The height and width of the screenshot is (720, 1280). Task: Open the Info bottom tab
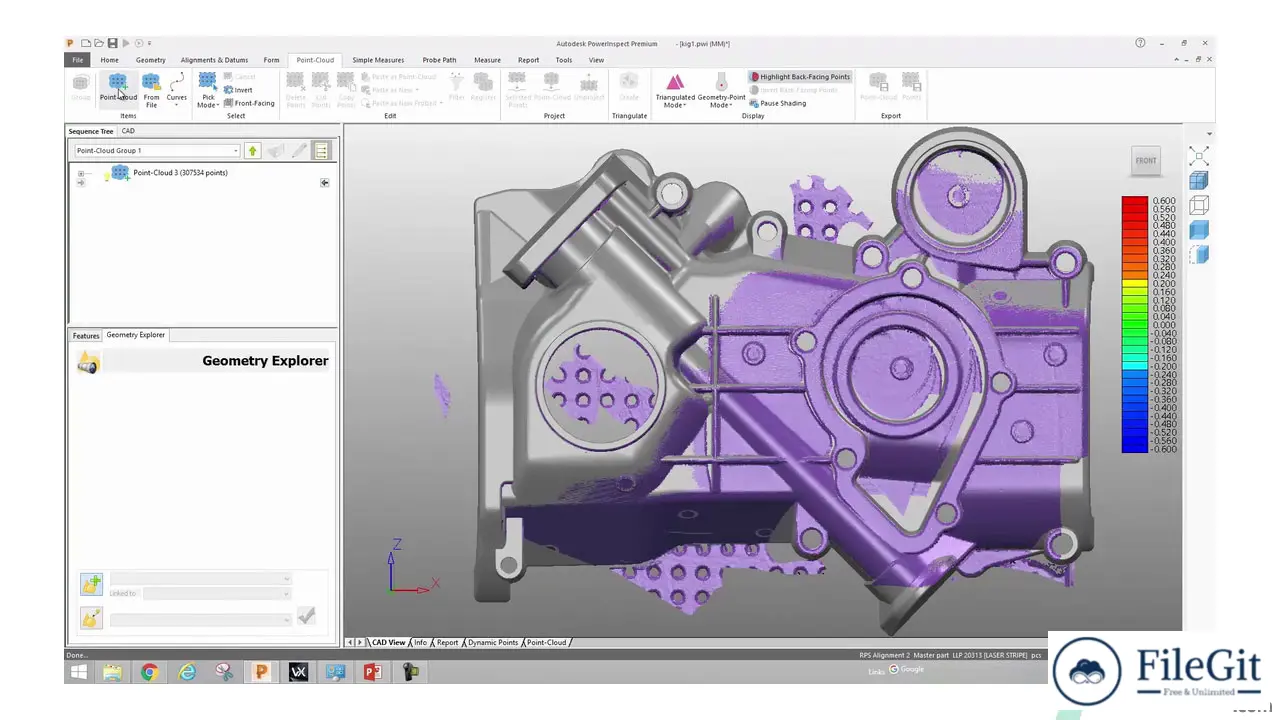(420, 642)
